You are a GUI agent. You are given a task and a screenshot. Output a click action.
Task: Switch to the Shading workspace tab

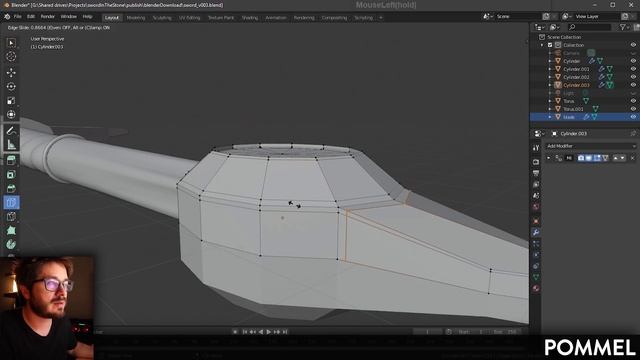[250, 18]
